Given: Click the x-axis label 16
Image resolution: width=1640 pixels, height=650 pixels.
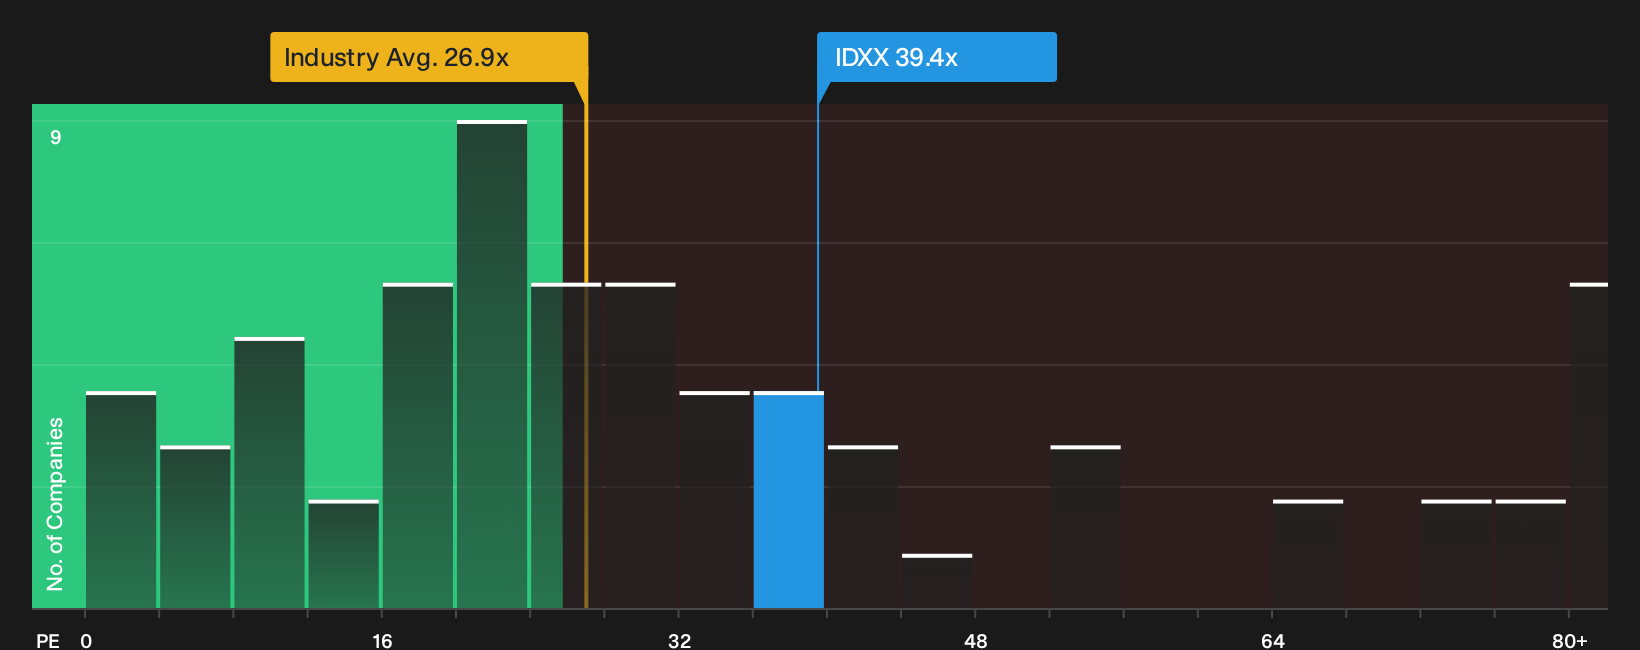Looking at the screenshot, I should tap(382, 640).
